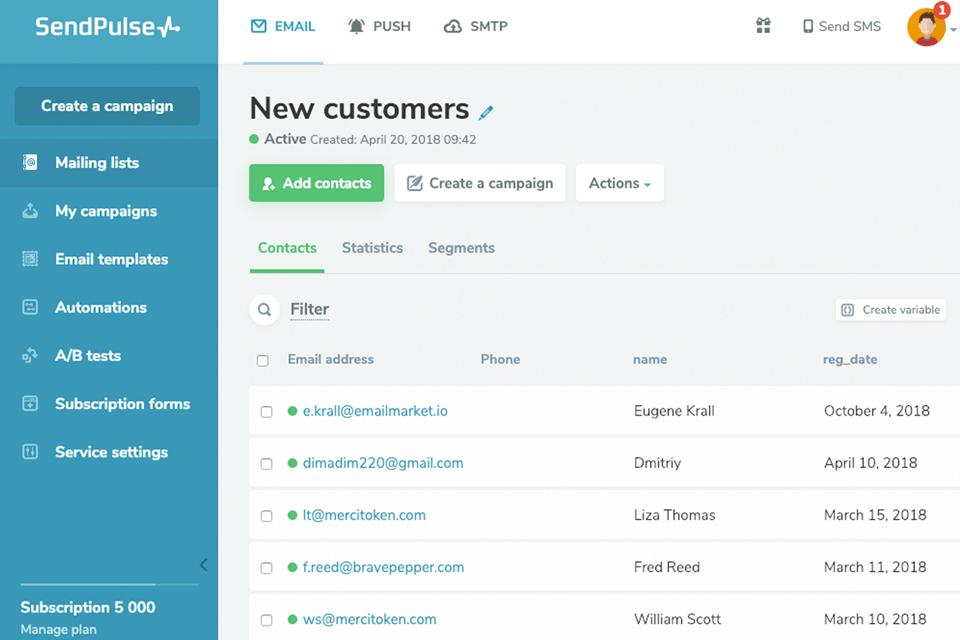Click the user avatar picture
The height and width of the screenshot is (640, 960).
point(926,28)
